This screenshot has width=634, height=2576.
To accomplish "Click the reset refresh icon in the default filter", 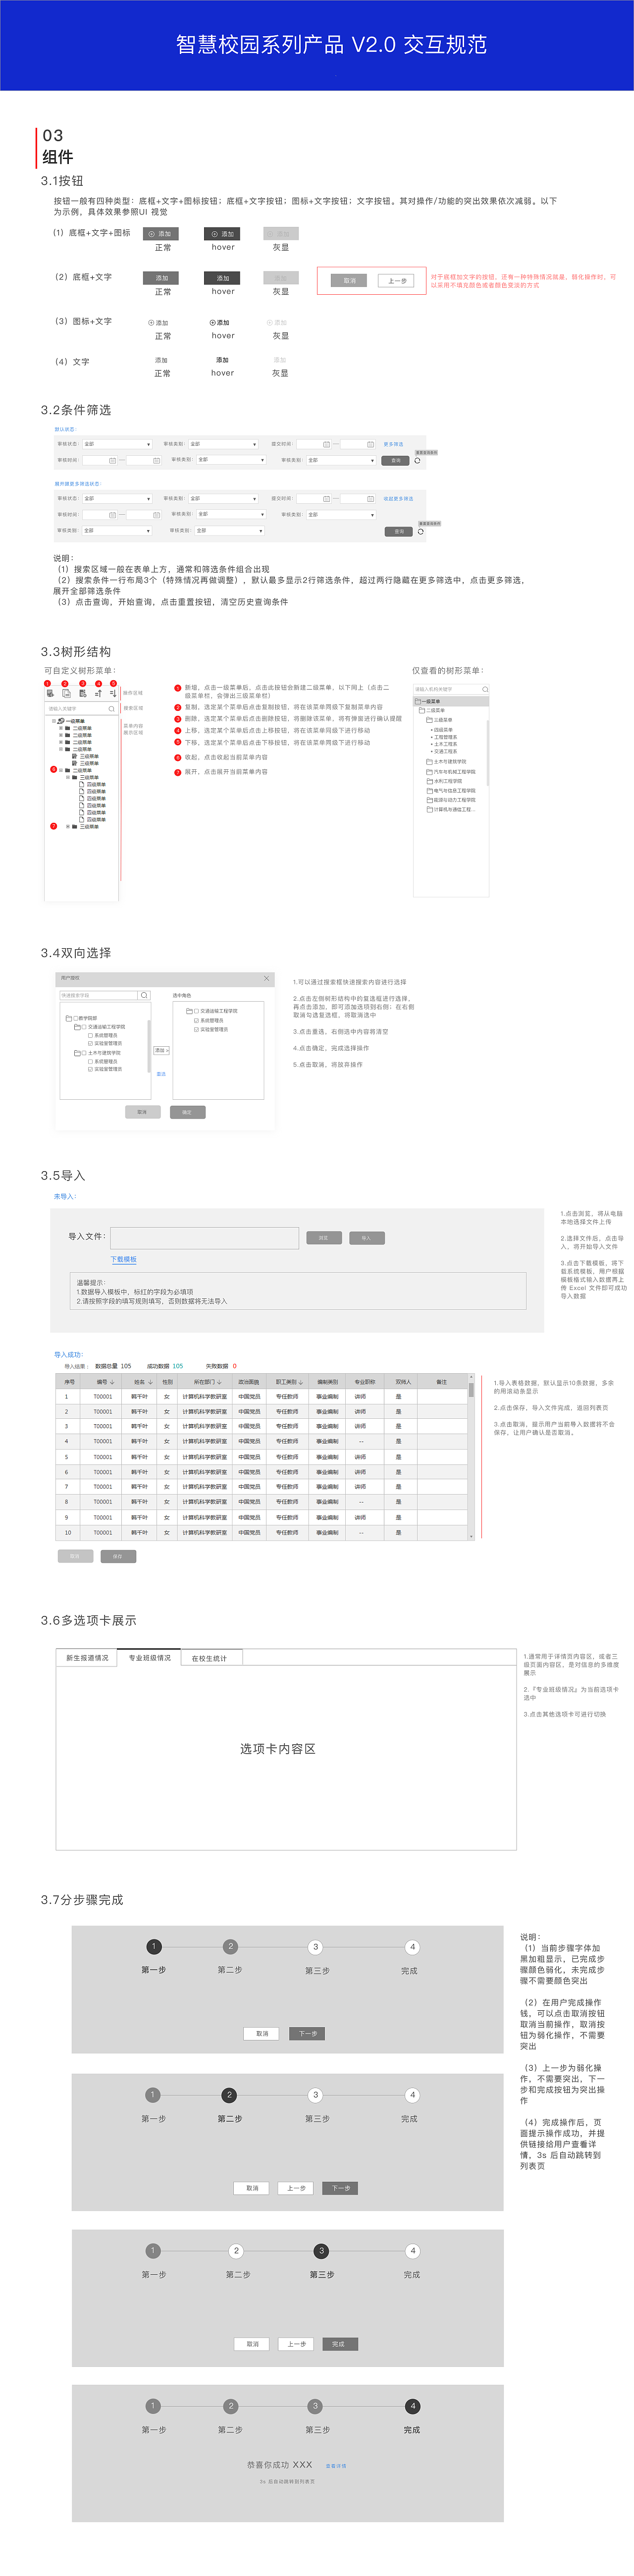I will 418,460.
